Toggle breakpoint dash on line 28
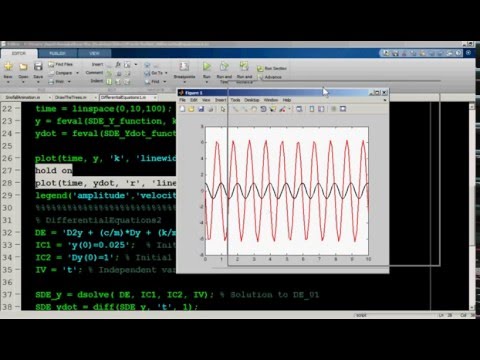Screen dimensions: 480x360 click(17, 183)
